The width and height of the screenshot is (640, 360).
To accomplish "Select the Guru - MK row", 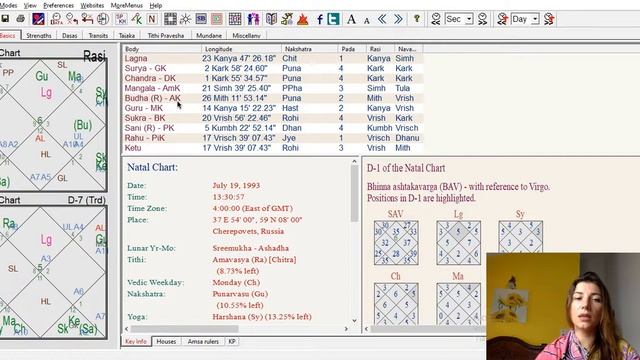I will tap(273, 108).
